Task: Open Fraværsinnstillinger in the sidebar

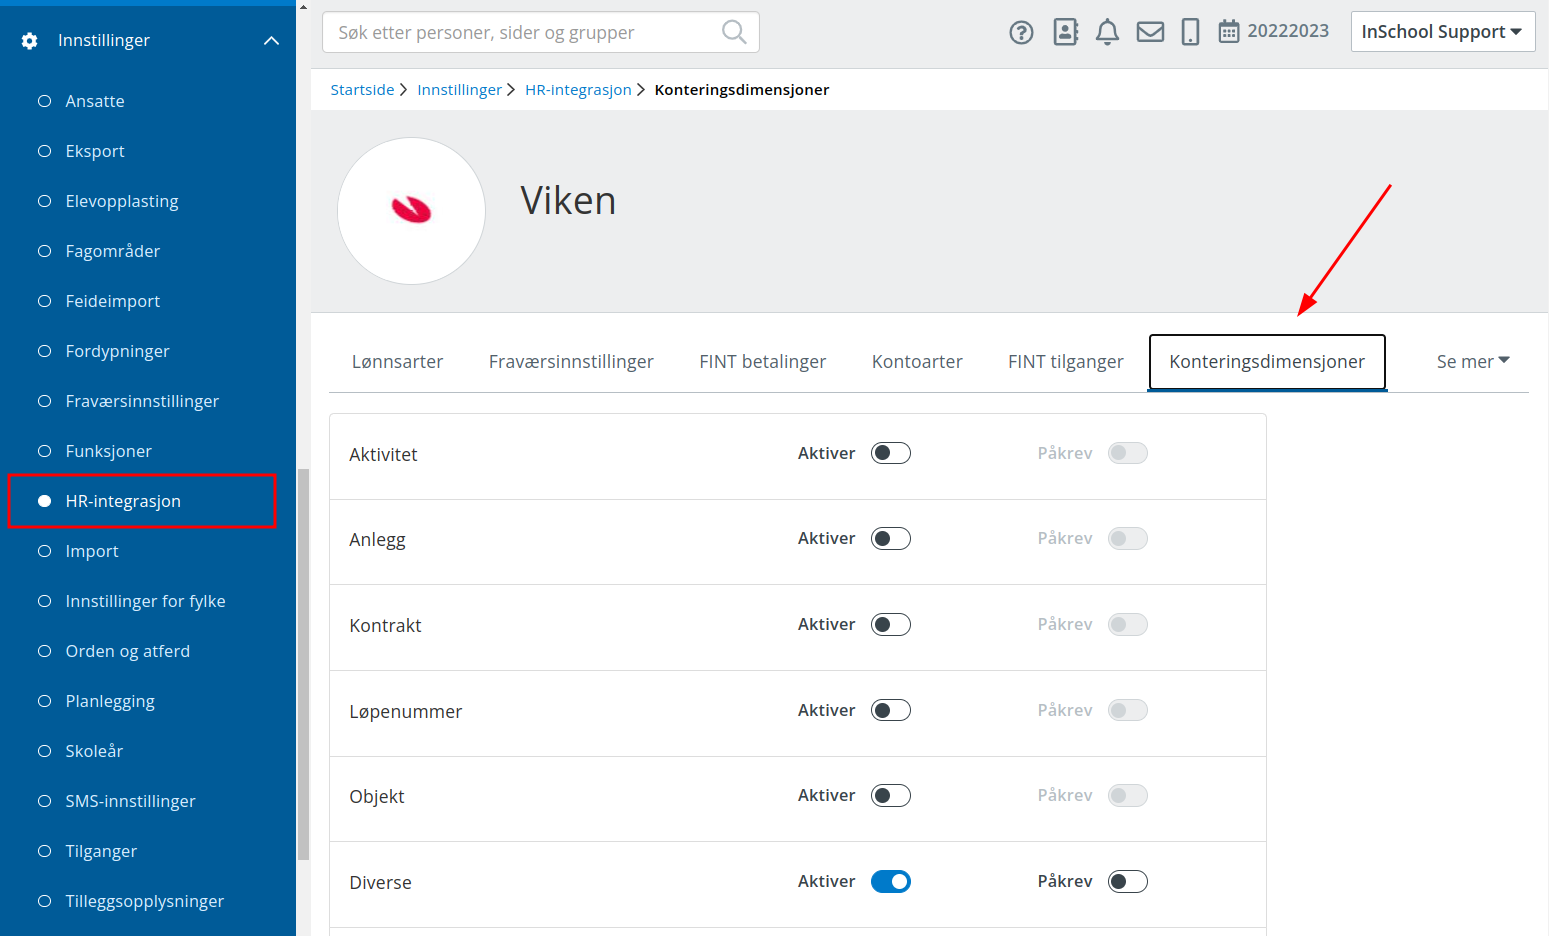Action: (142, 401)
